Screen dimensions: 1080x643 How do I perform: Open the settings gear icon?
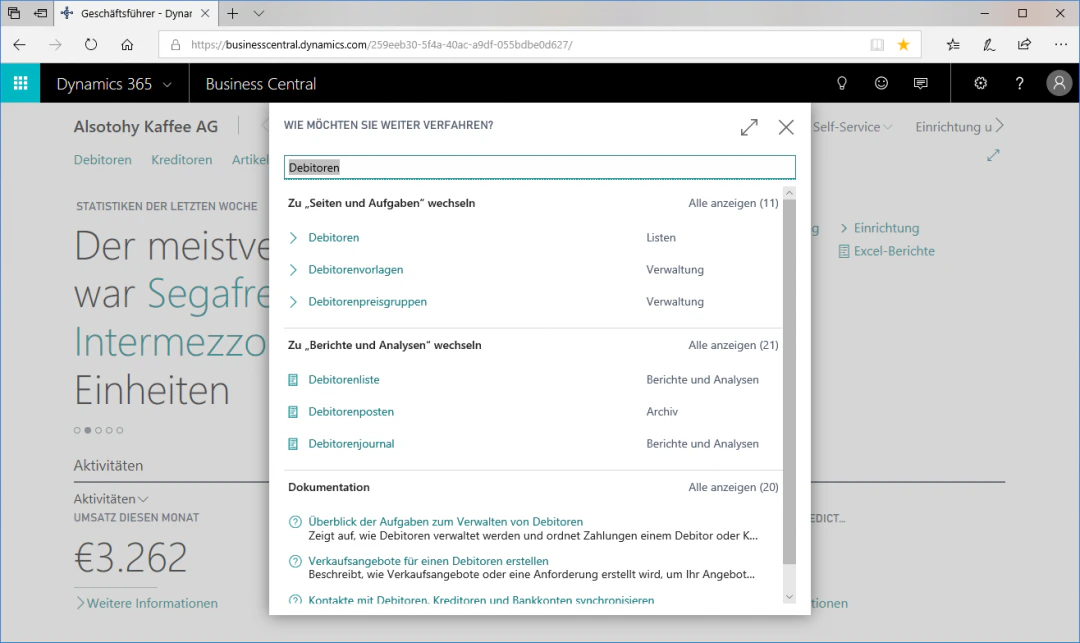coord(980,83)
